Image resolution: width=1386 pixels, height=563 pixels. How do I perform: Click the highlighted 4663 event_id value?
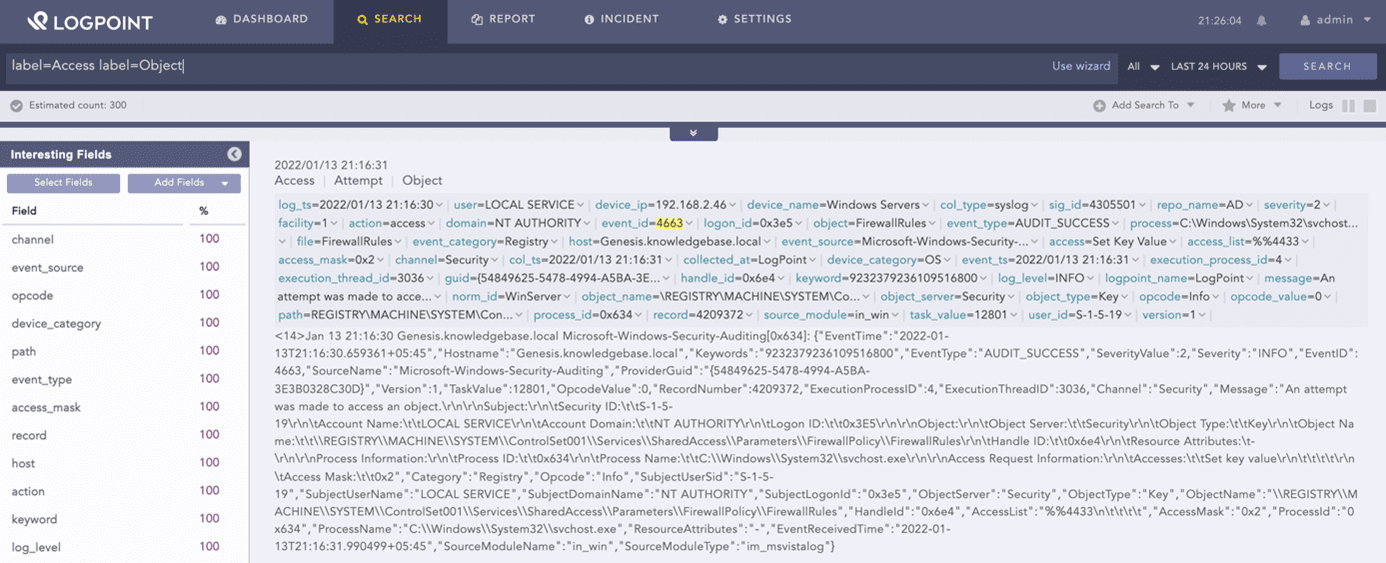669,223
